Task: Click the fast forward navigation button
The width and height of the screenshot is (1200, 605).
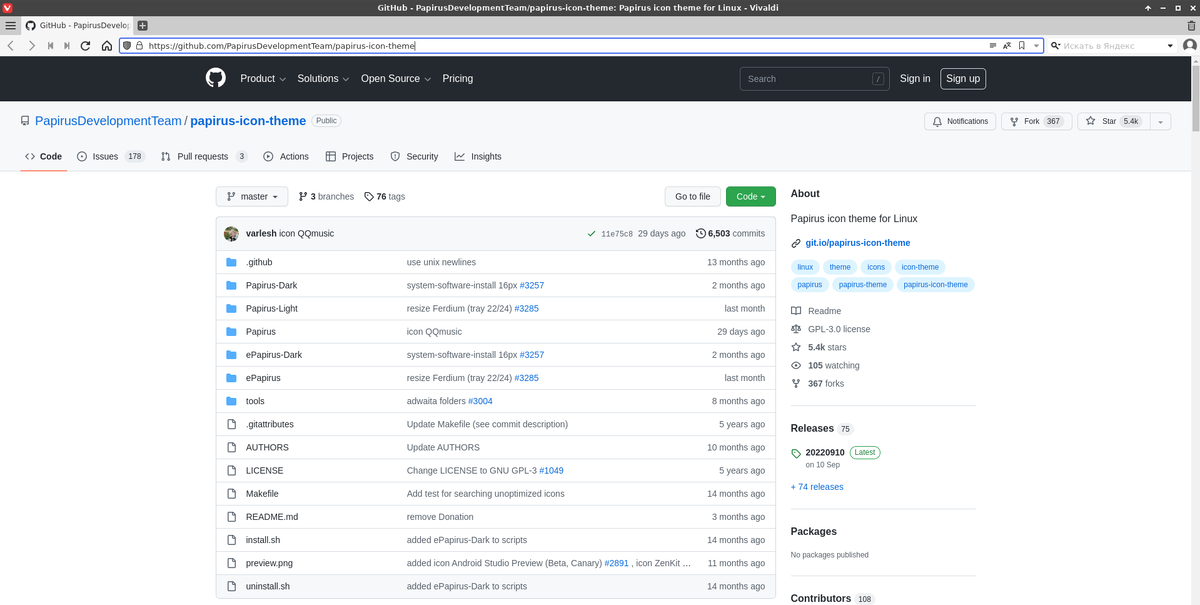Action: (67, 45)
